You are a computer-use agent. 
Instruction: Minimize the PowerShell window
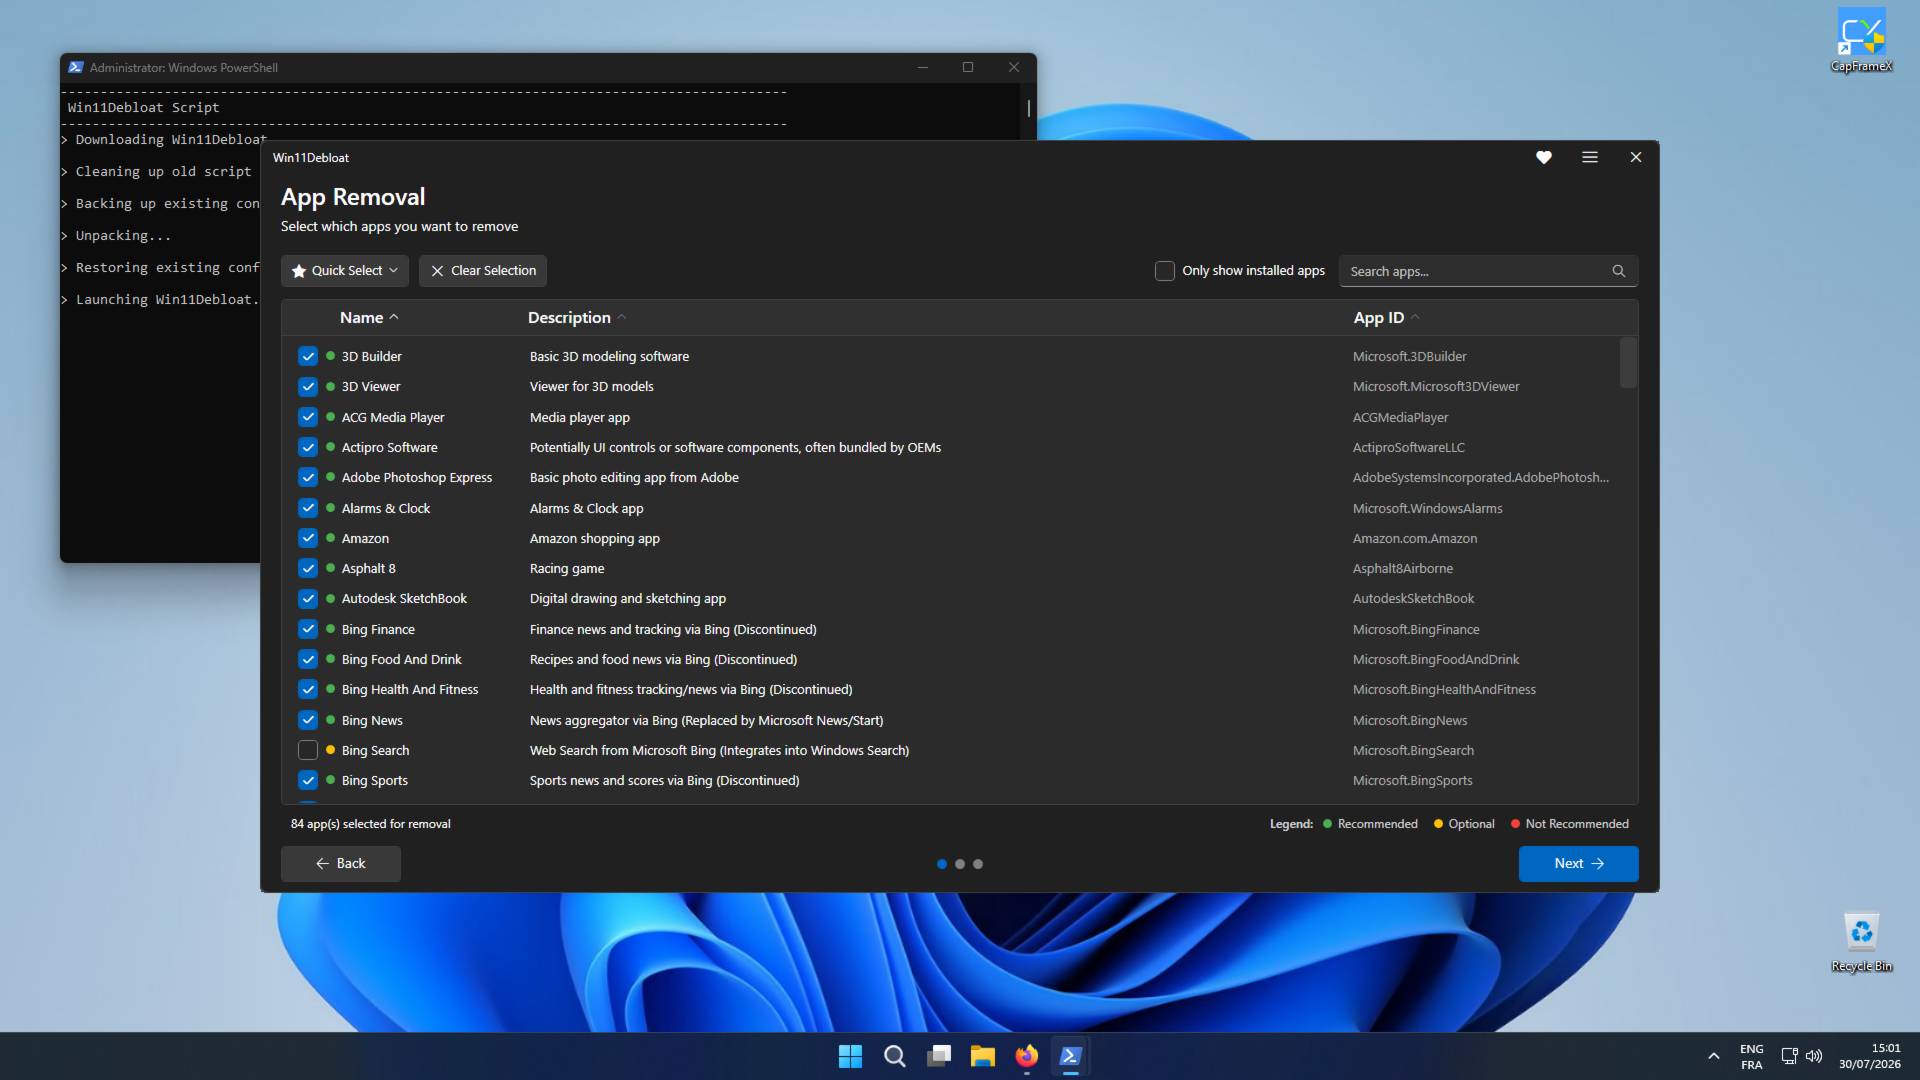tap(923, 67)
